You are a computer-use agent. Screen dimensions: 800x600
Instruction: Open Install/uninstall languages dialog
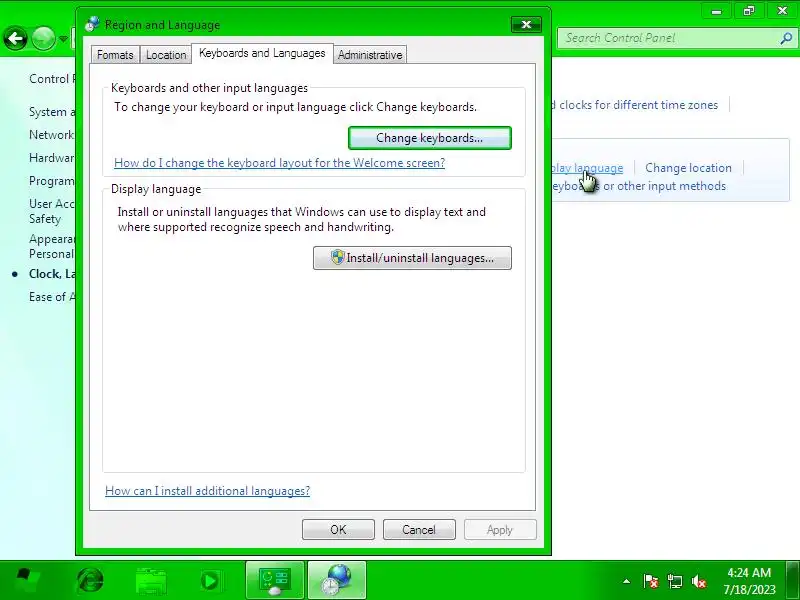point(412,258)
